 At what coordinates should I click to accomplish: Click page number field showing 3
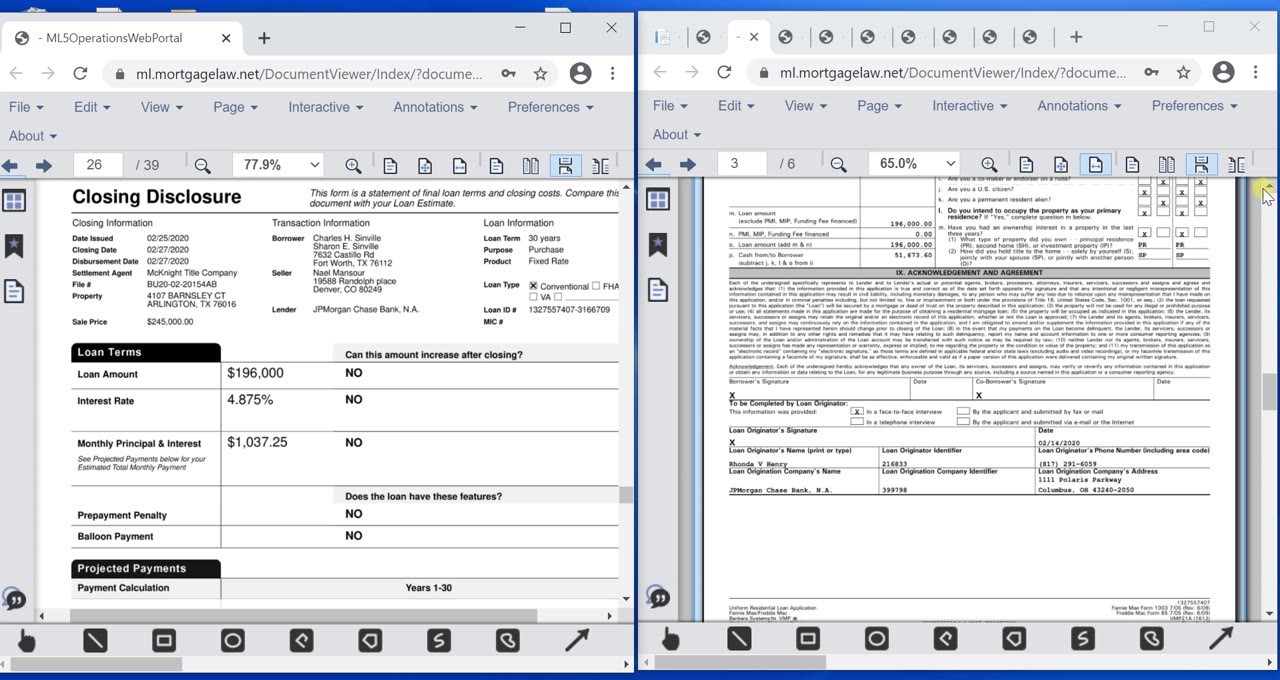tap(742, 164)
